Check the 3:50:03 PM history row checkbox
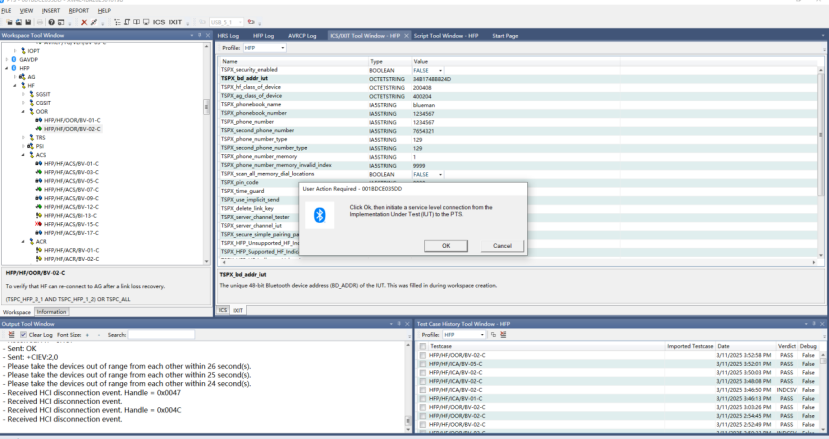Screen dimensions: 829x439 pyautogui.click(x=423, y=373)
